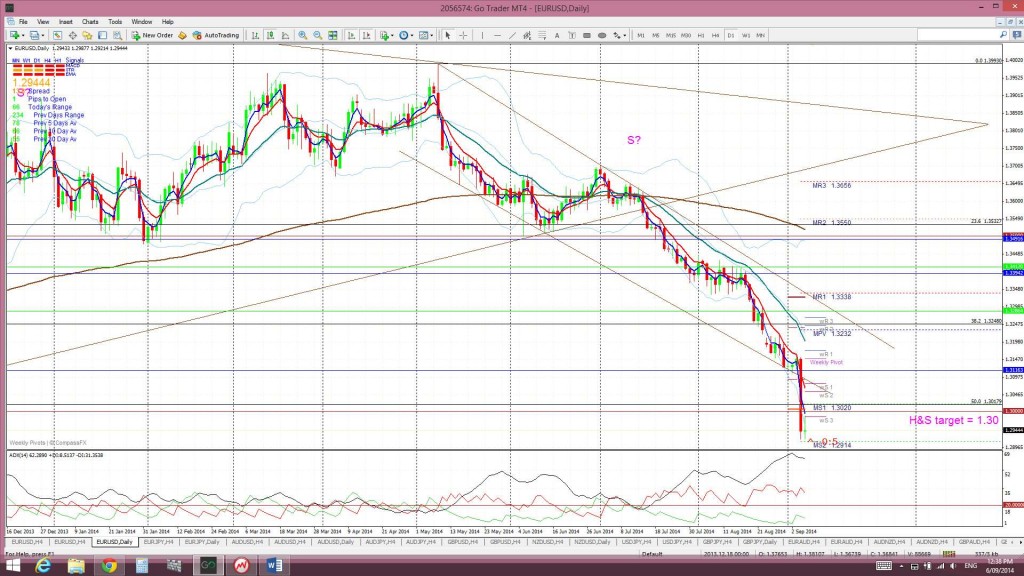Expand the chart templates dropdown

coord(431,37)
